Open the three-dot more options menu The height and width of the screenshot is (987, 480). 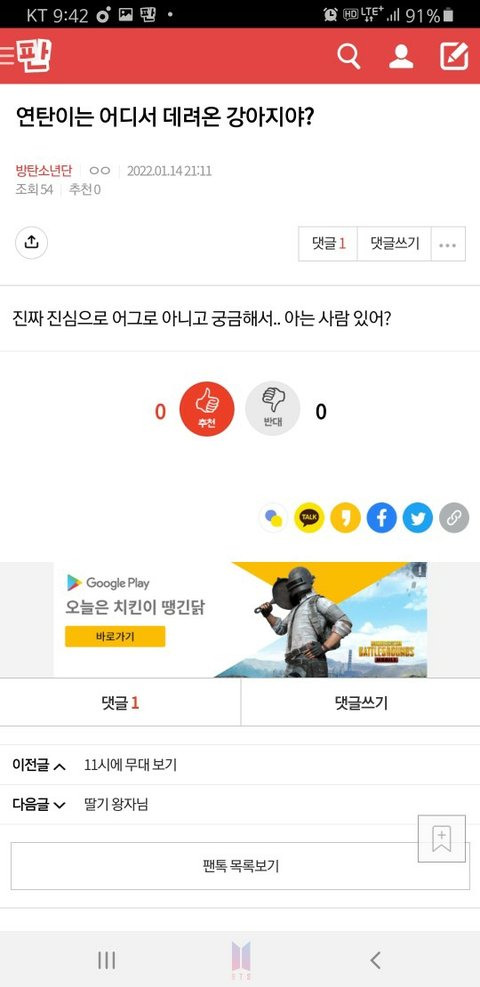(x=448, y=244)
